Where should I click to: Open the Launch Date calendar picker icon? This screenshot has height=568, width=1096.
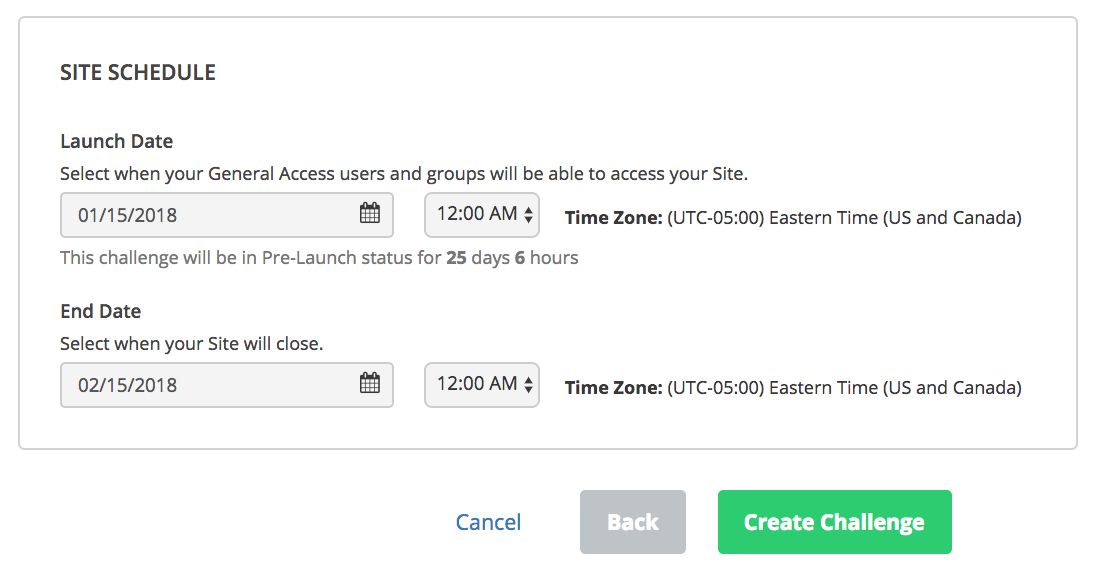(370, 213)
